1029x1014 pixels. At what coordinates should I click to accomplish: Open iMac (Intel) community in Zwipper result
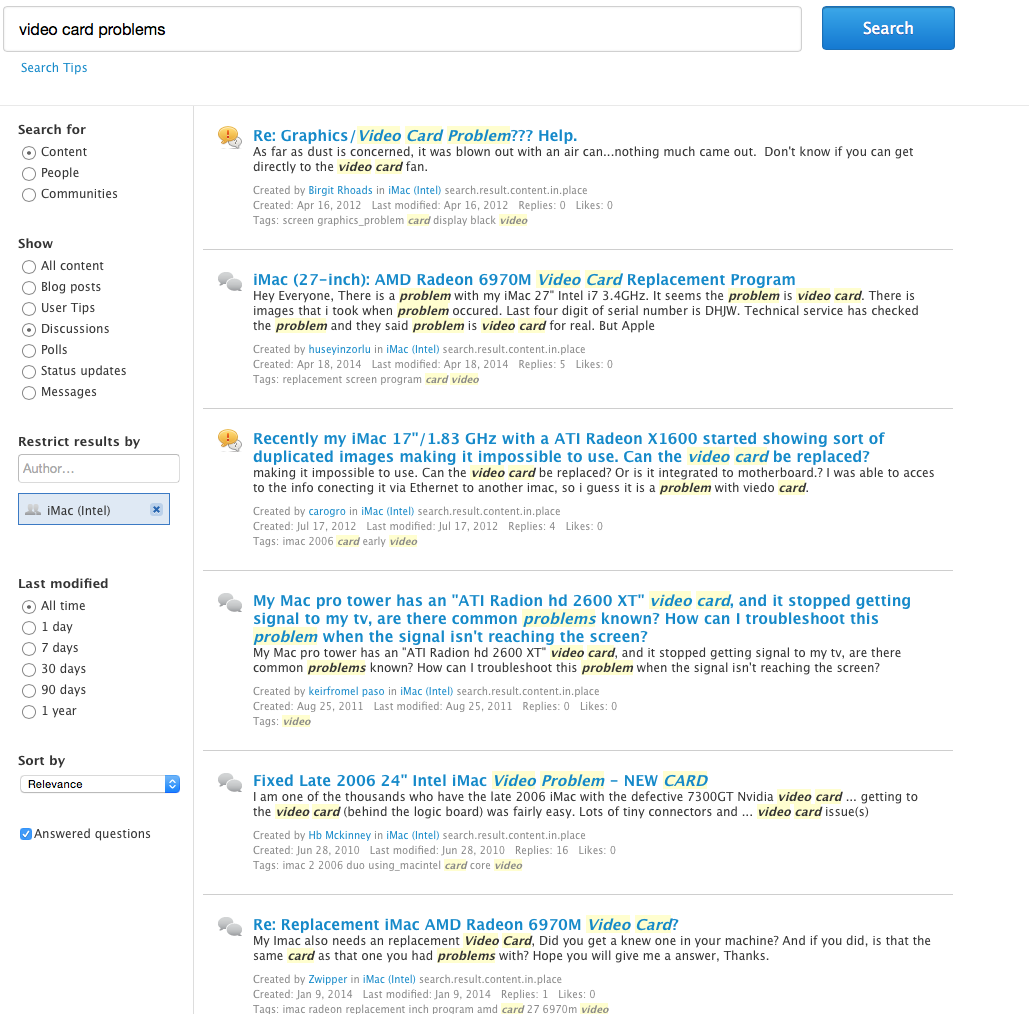click(x=389, y=979)
